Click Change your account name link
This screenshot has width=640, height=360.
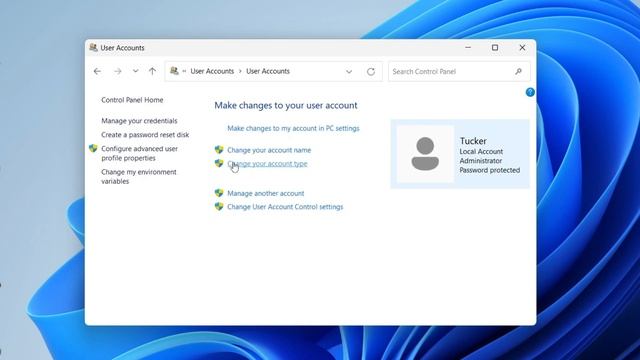269,150
